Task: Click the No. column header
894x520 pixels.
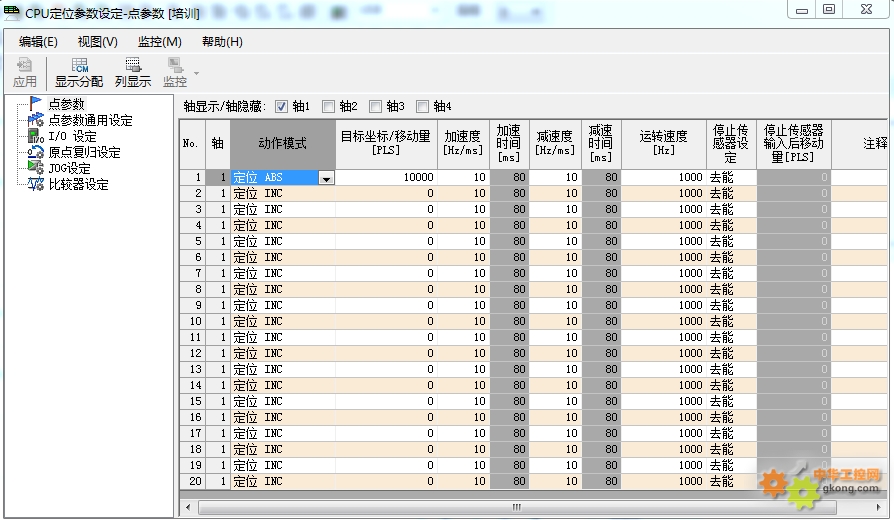Action: [192, 144]
